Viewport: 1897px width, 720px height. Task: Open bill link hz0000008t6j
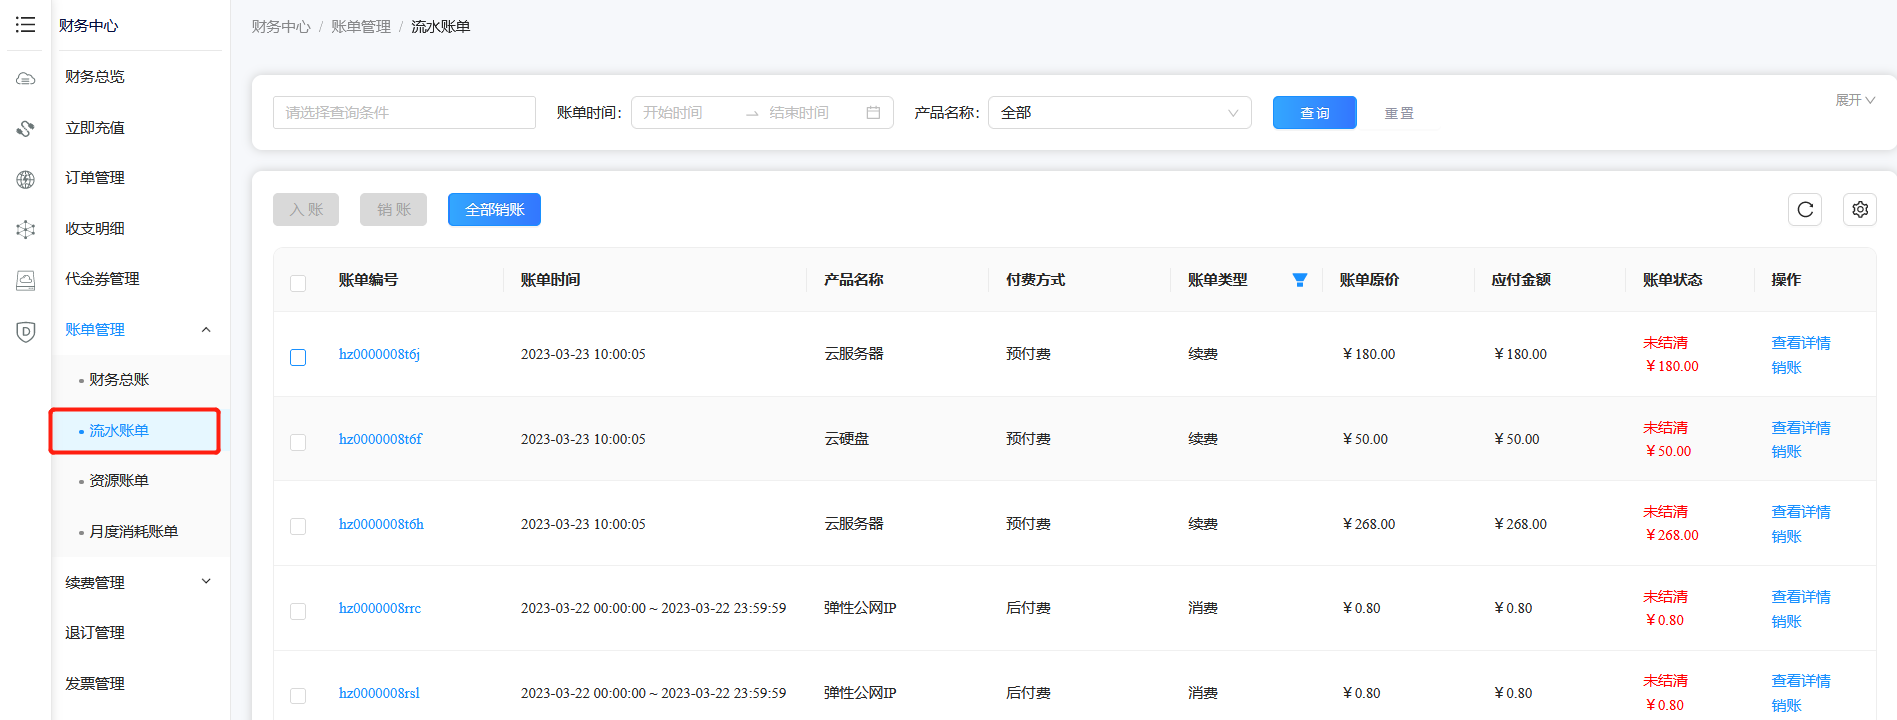pos(379,354)
